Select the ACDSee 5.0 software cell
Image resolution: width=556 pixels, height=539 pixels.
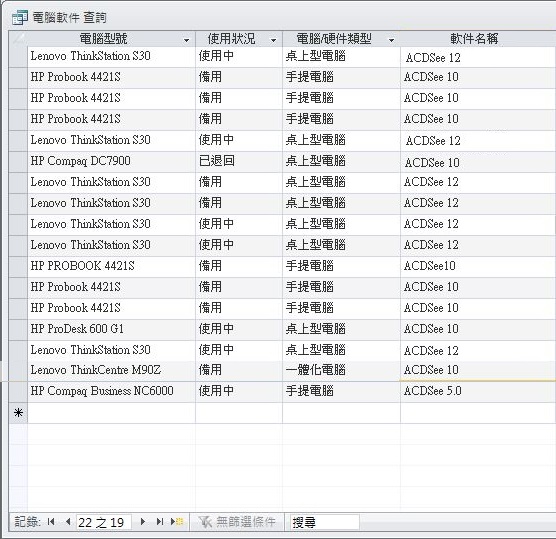[x=478, y=391]
